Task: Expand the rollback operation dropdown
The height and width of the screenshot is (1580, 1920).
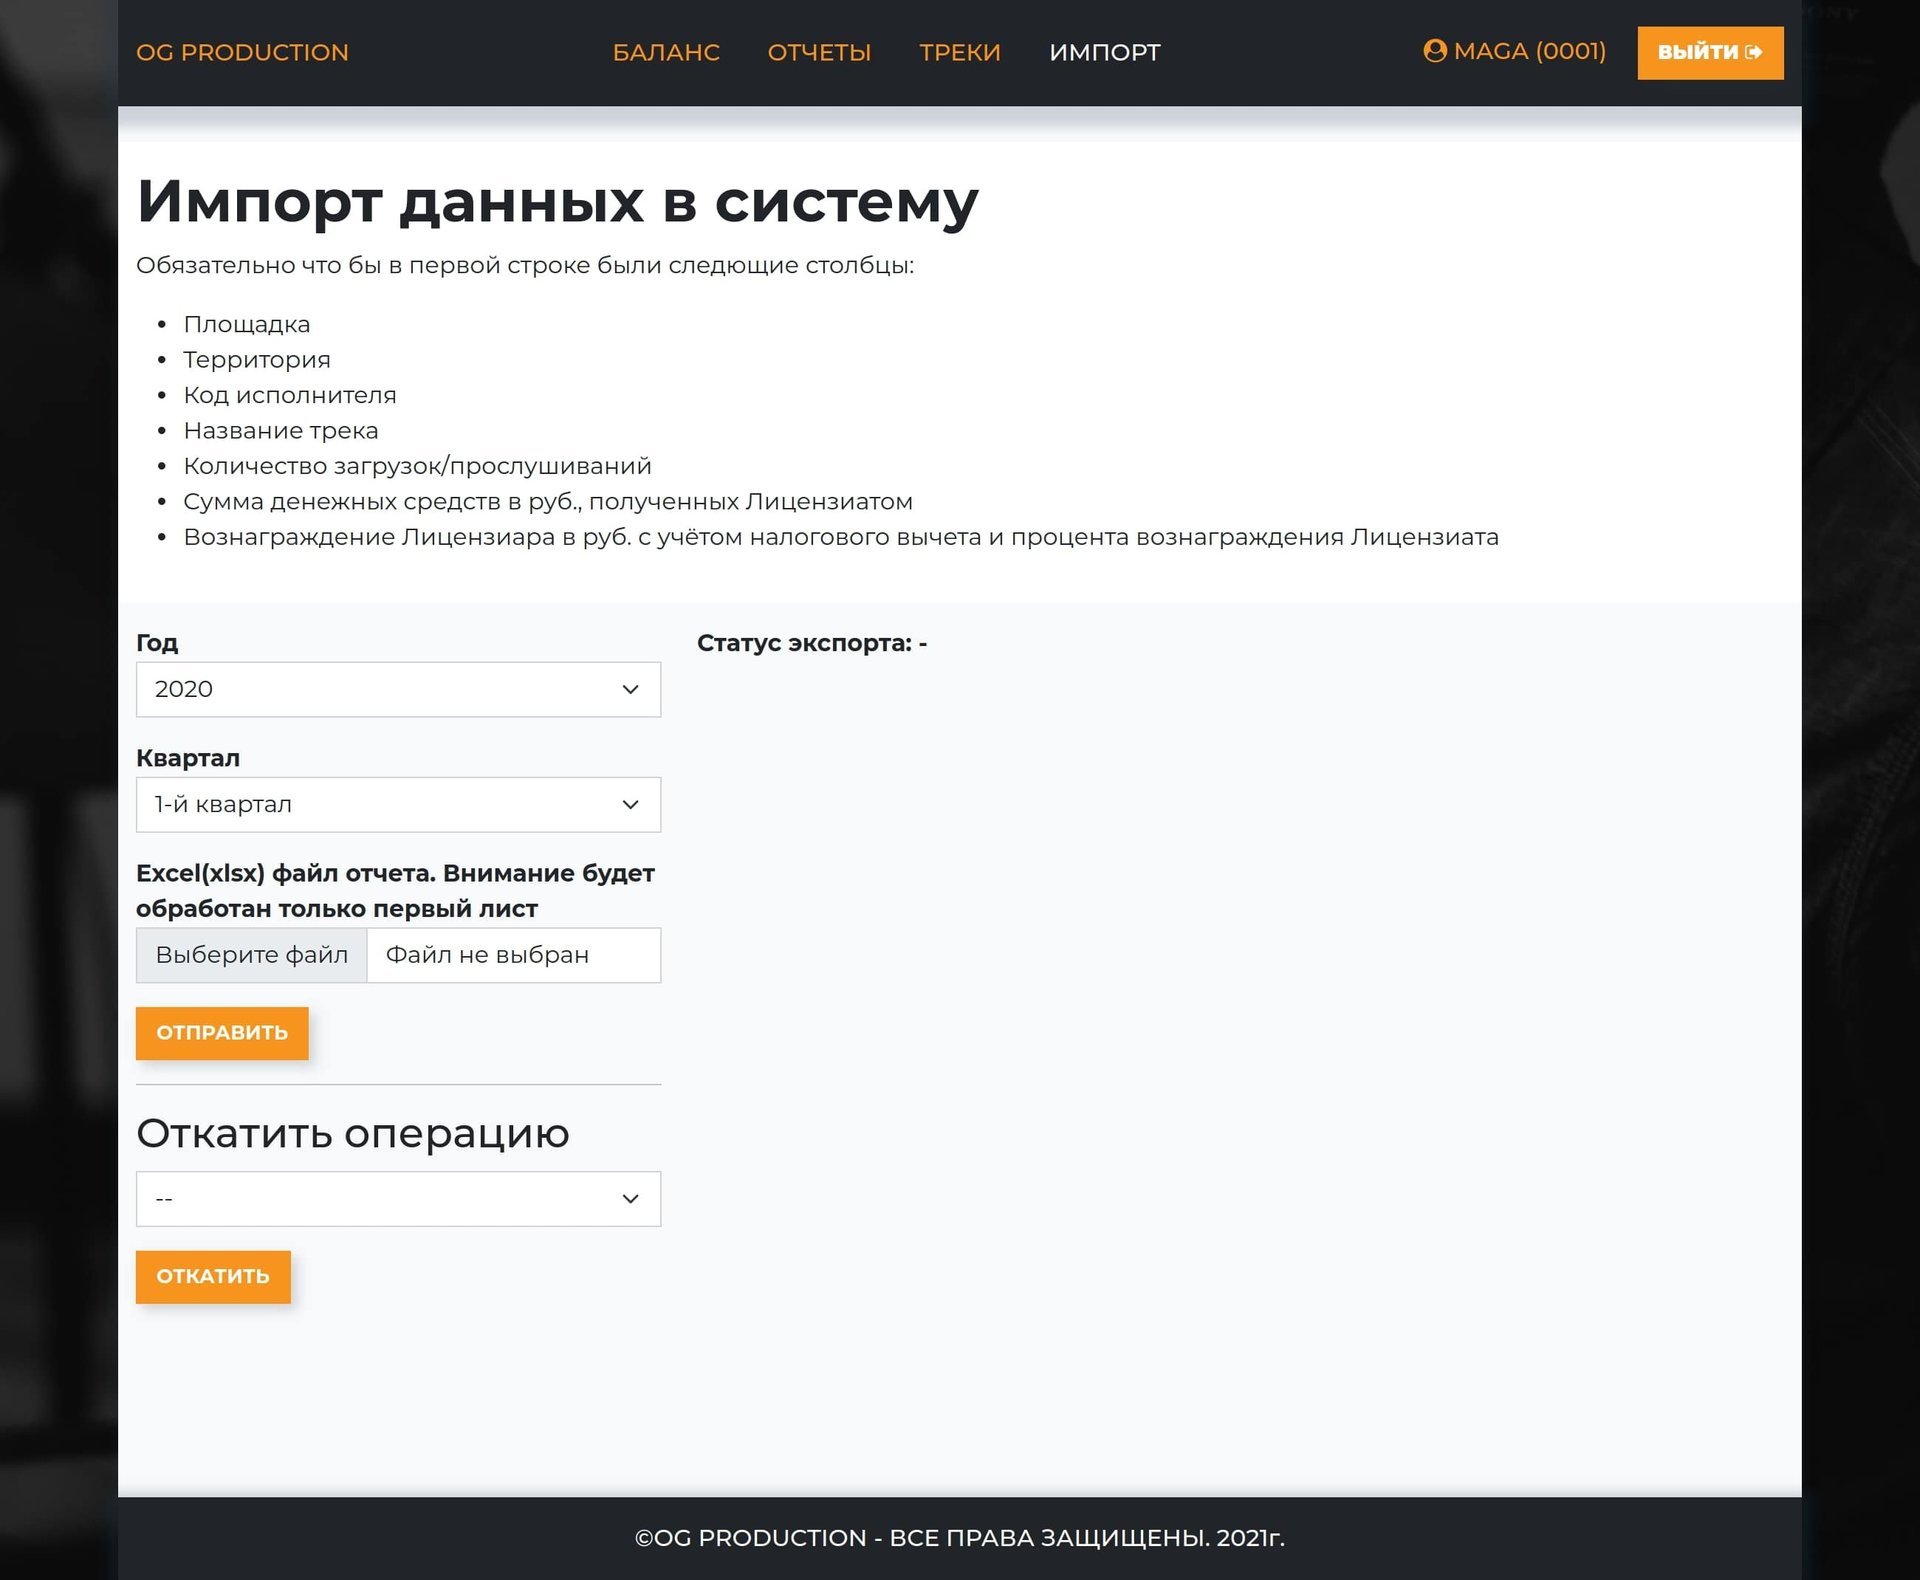Action: click(x=398, y=1198)
